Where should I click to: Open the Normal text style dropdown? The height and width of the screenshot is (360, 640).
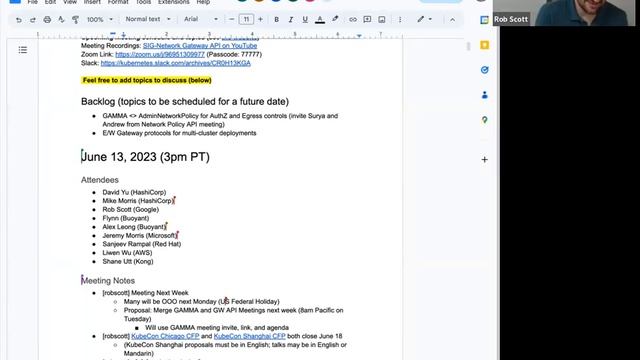click(148, 19)
